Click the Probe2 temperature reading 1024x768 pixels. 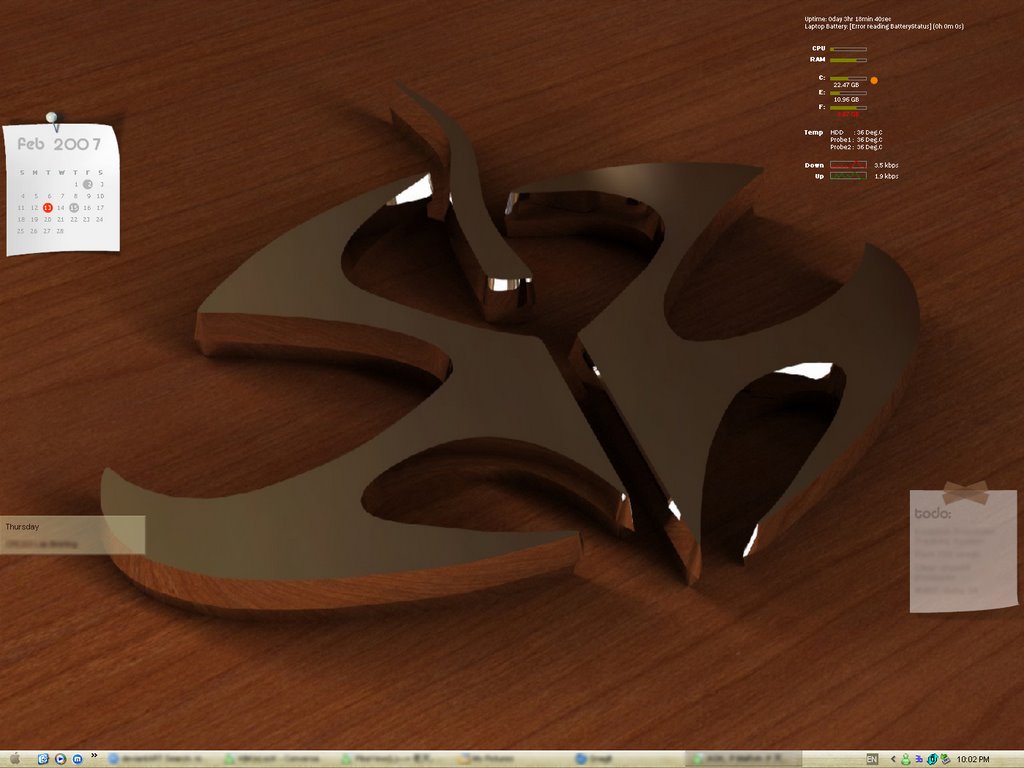pyautogui.click(x=856, y=147)
